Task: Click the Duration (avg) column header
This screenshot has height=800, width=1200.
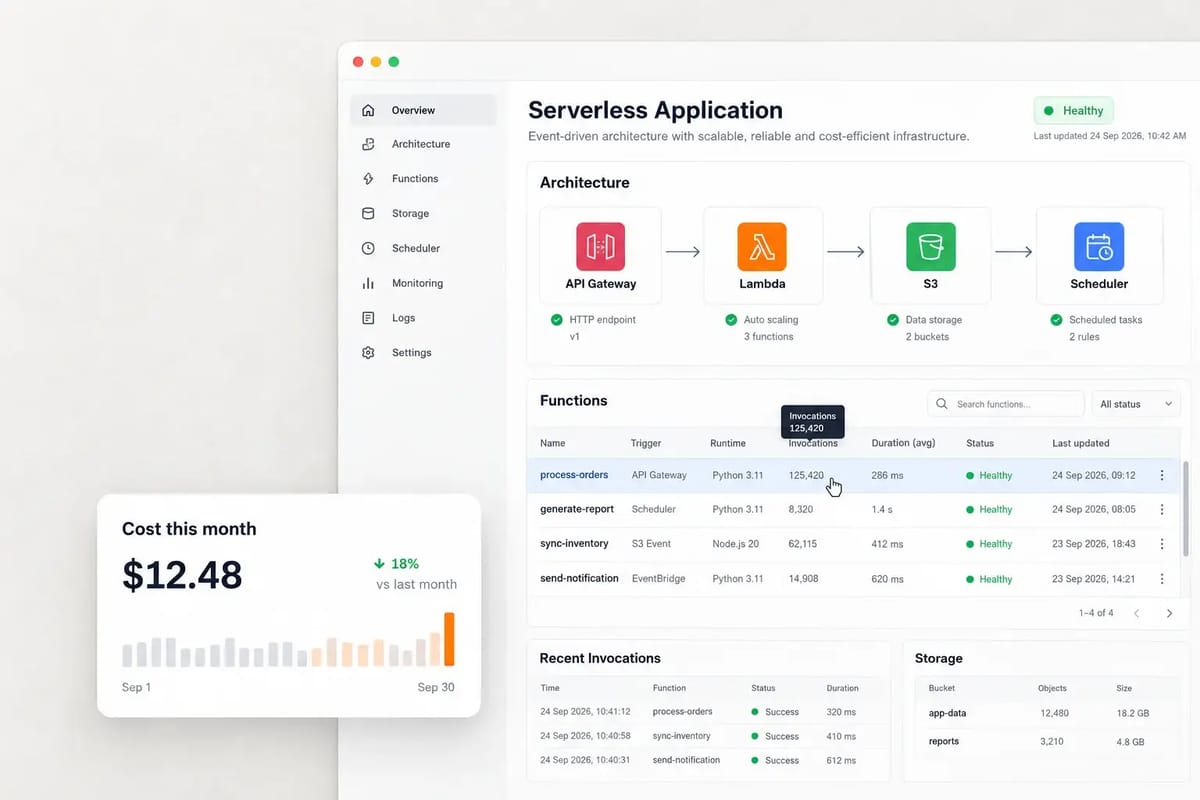Action: [905, 443]
